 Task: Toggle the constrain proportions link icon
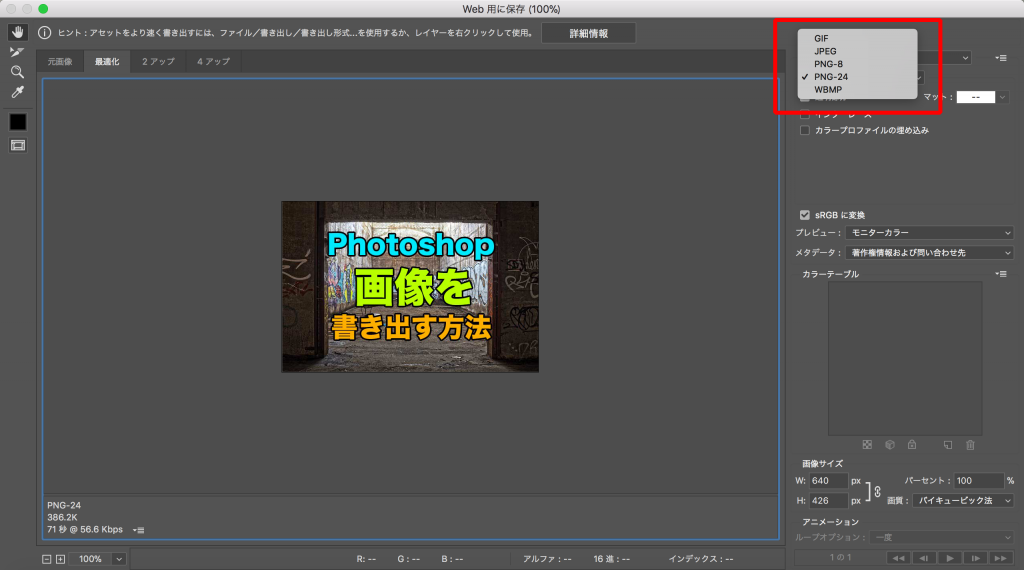tap(877, 491)
